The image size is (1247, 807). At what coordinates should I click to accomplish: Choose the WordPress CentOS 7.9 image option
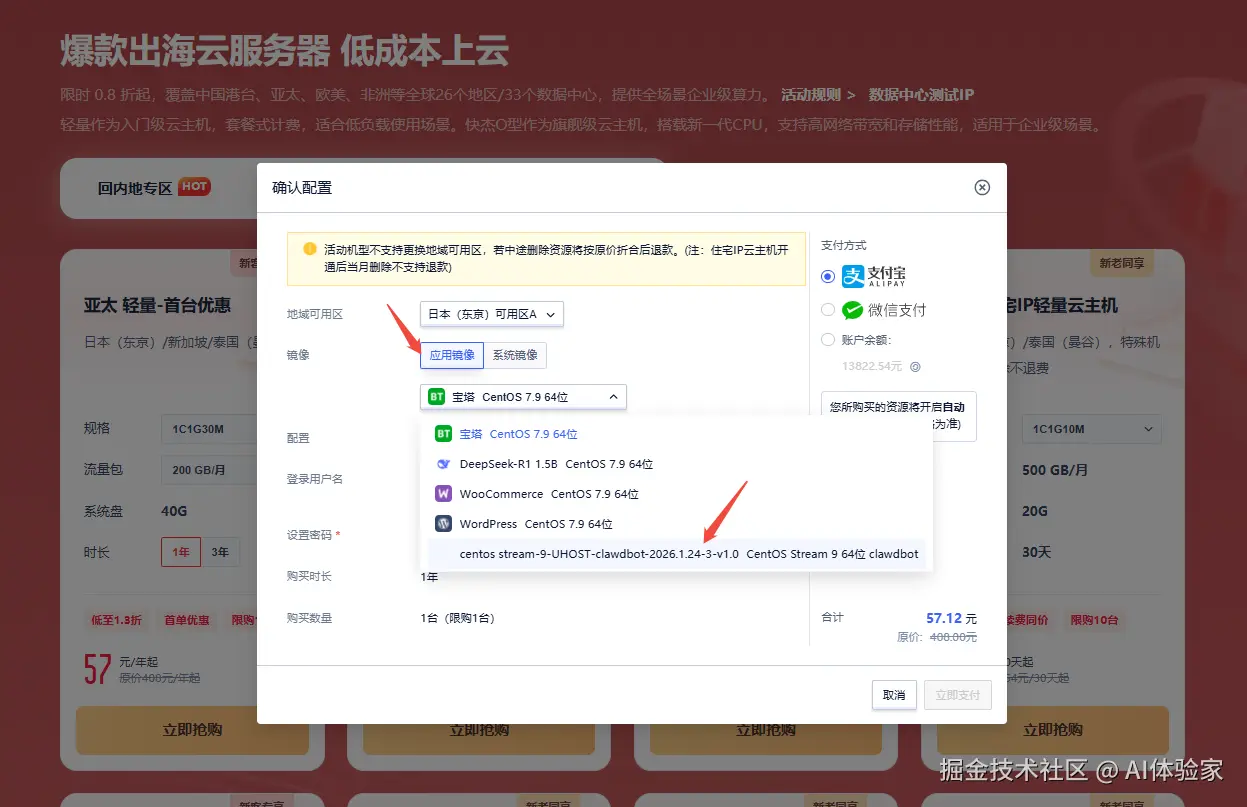click(676, 524)
